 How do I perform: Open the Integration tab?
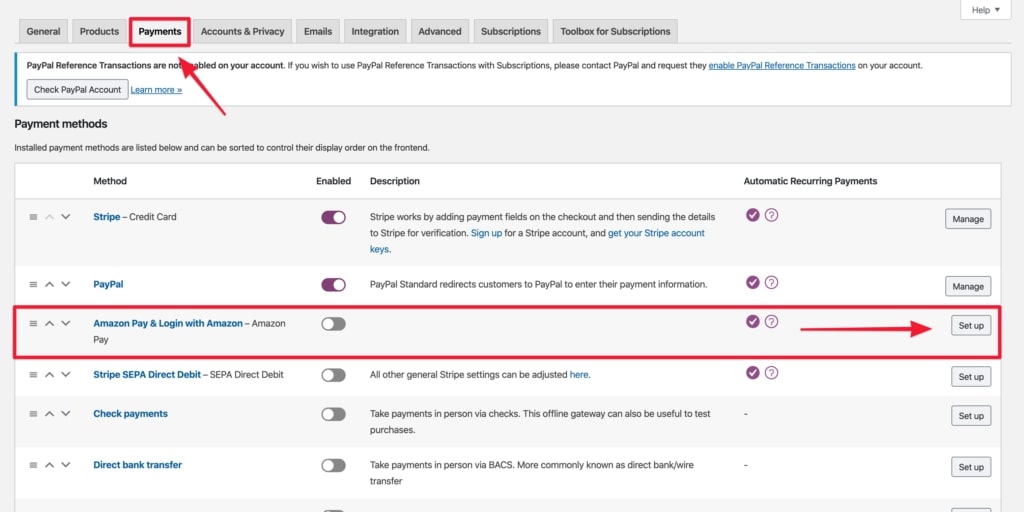click(376, 31)
